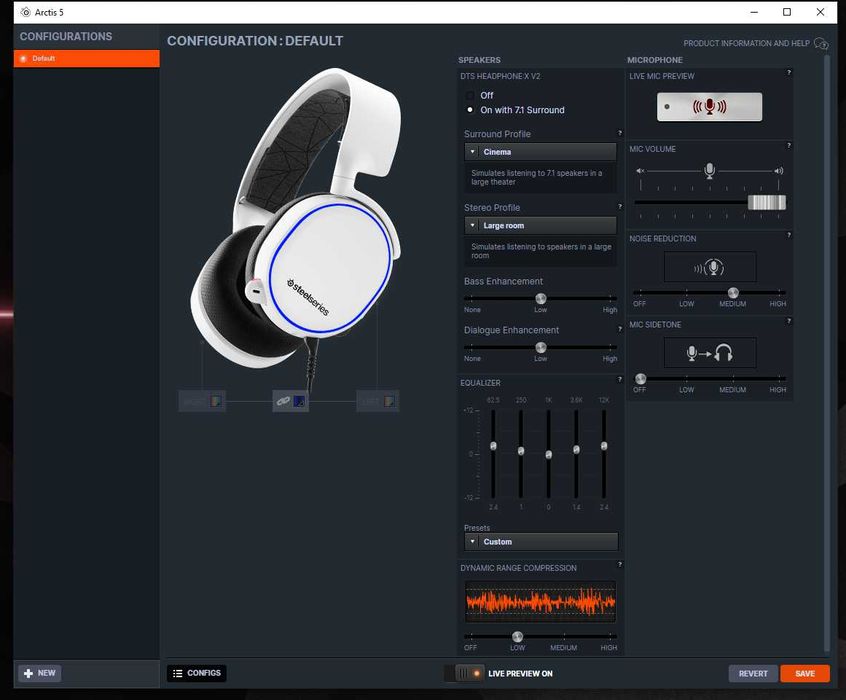The width and height of the screenshot is (846, 700).
Task: Click the white Arctis headset image
Action: [x=296, y=219]
